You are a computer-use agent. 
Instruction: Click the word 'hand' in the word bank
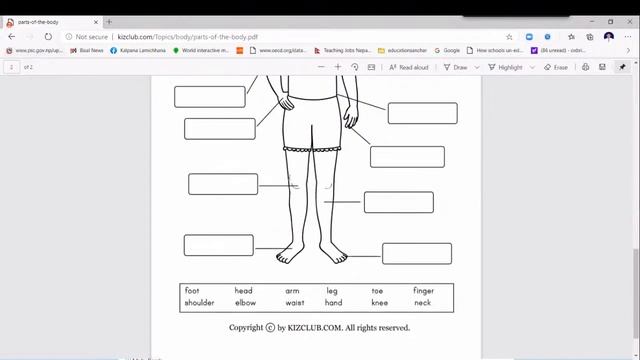[x=333, y=302]
